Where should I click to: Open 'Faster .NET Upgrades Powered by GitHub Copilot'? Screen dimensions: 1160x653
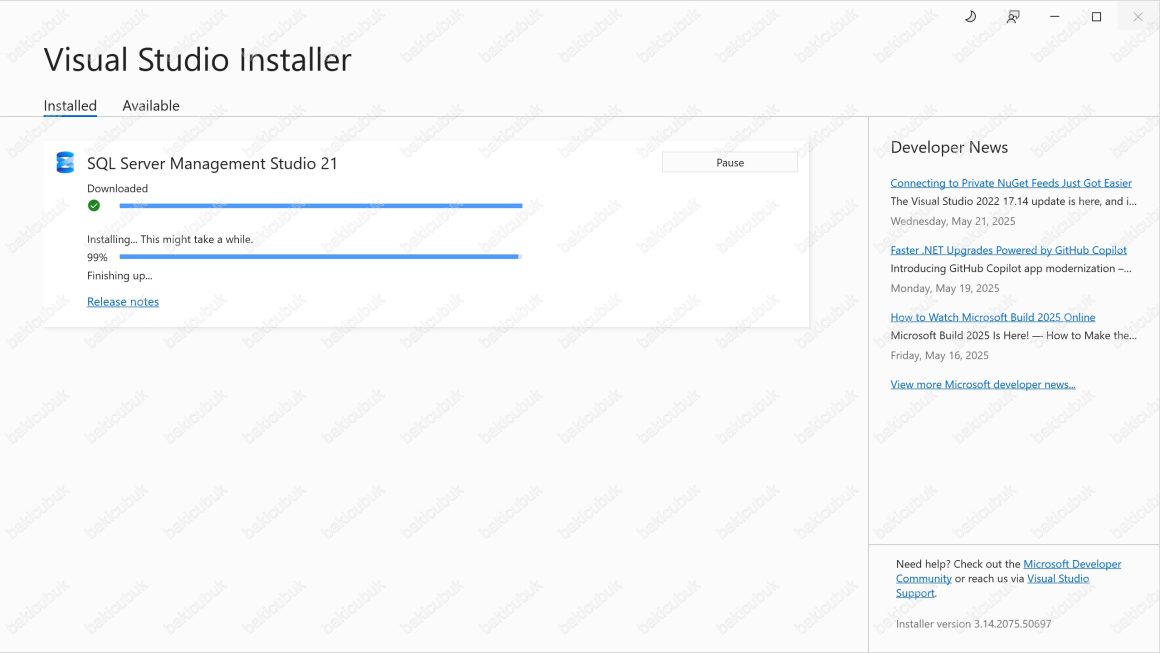1007,249
